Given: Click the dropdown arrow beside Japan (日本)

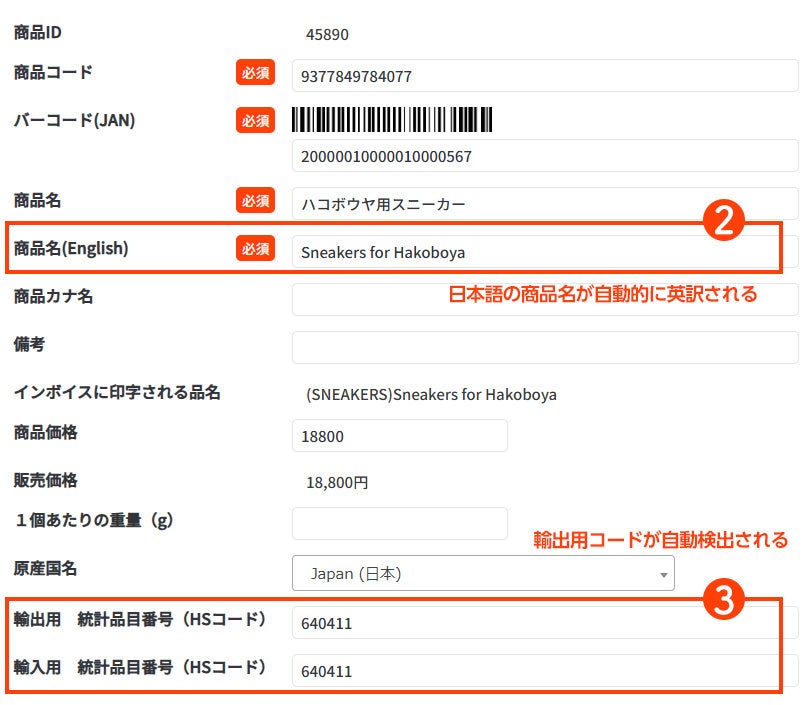Looking at the screenshot, I should coord(663,575).
